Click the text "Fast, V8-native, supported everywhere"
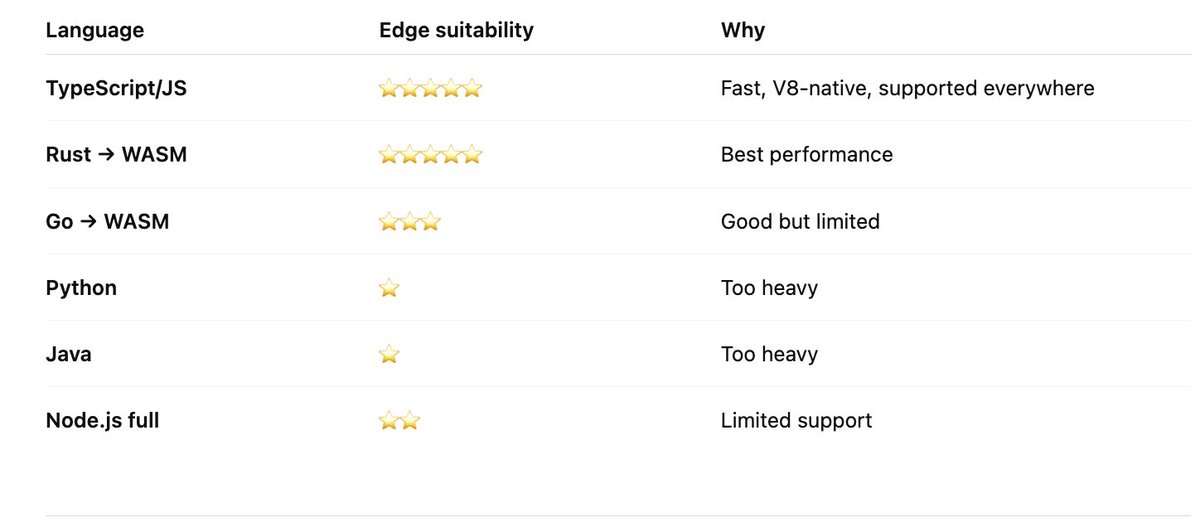 (x=907, y=89)
